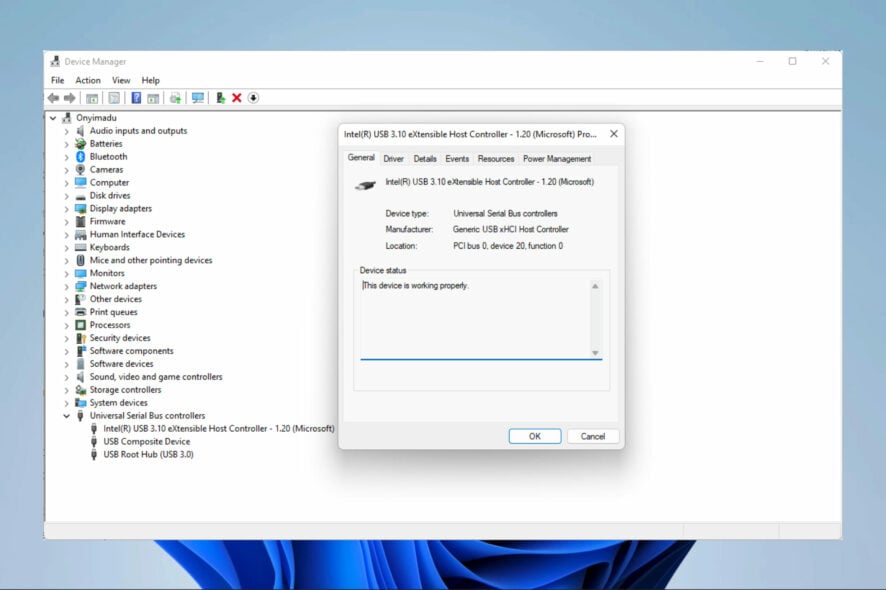Click the green-arrow device icon beside the red X
Image resolution: width=886 pixels, height=590 pixels.
220,98
